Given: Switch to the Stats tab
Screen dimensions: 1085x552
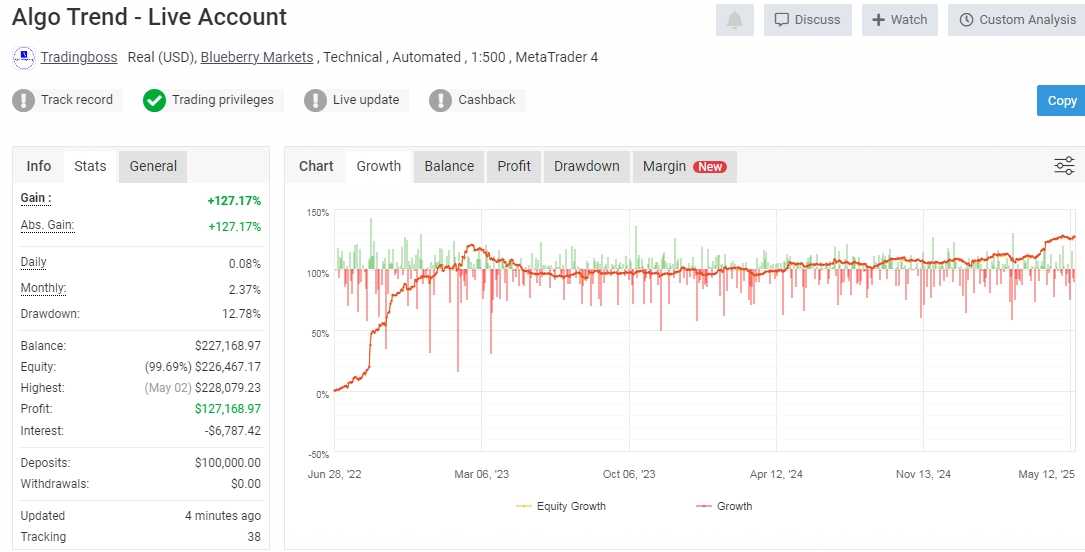Looking at the screenshot, I should pos(90,166).
